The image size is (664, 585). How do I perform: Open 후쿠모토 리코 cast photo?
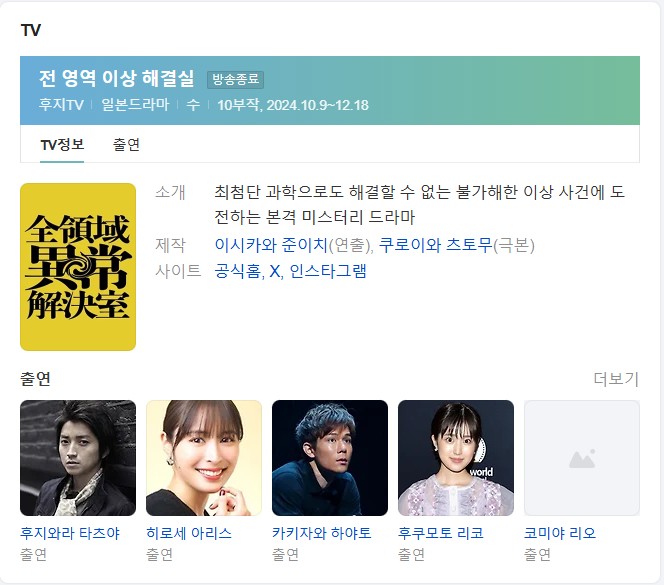456,458
